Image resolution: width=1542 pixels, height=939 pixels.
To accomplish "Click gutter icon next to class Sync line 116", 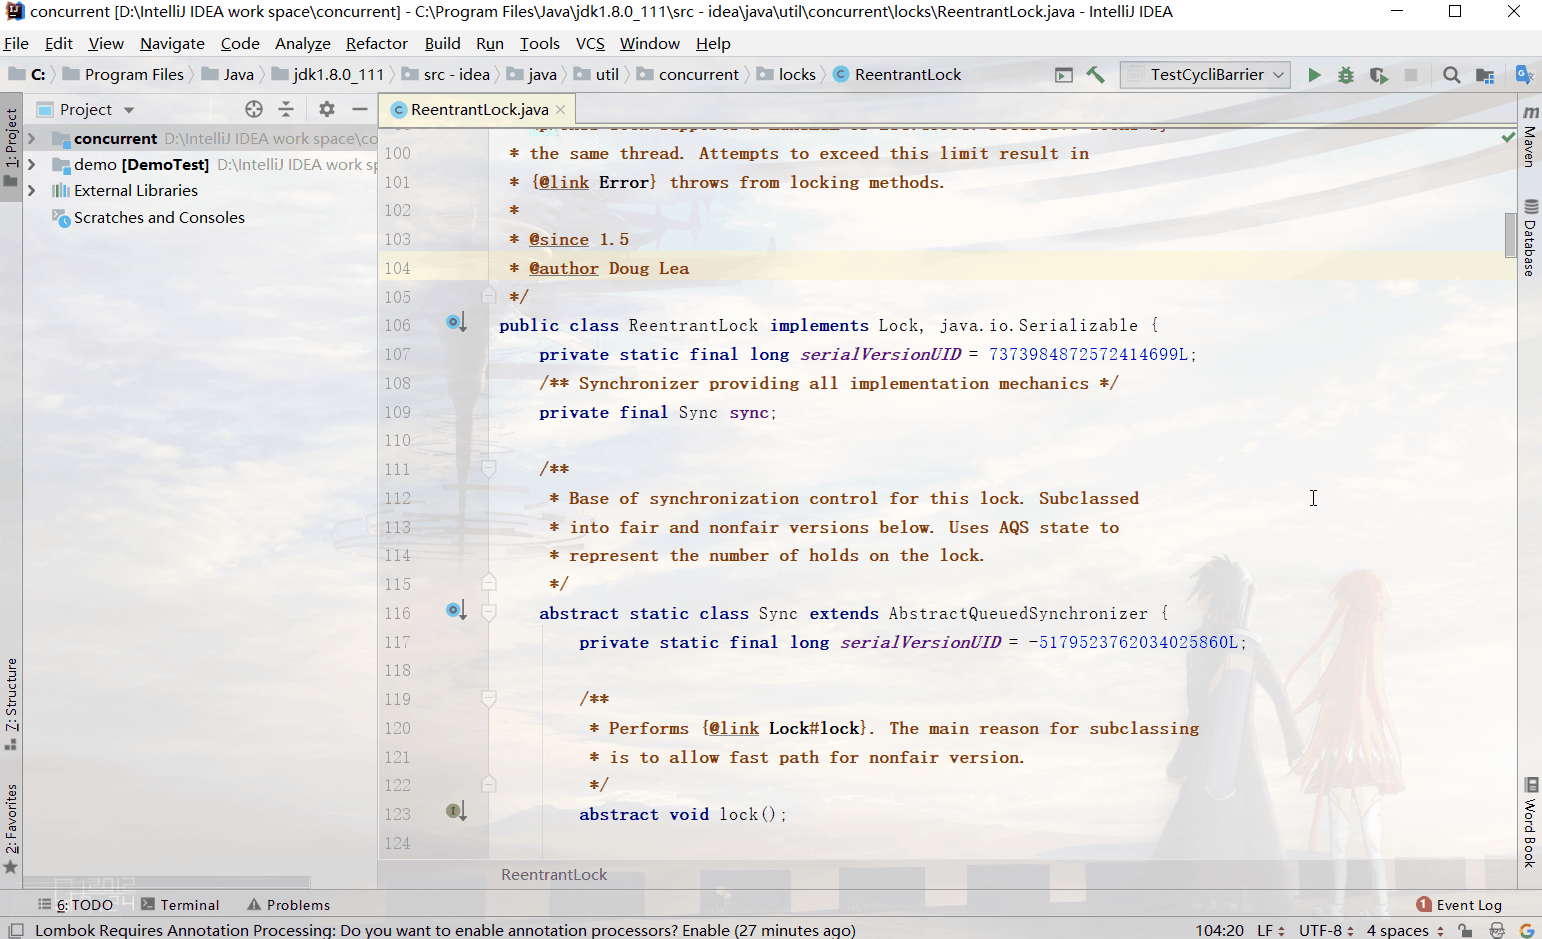I will [456, 611].
